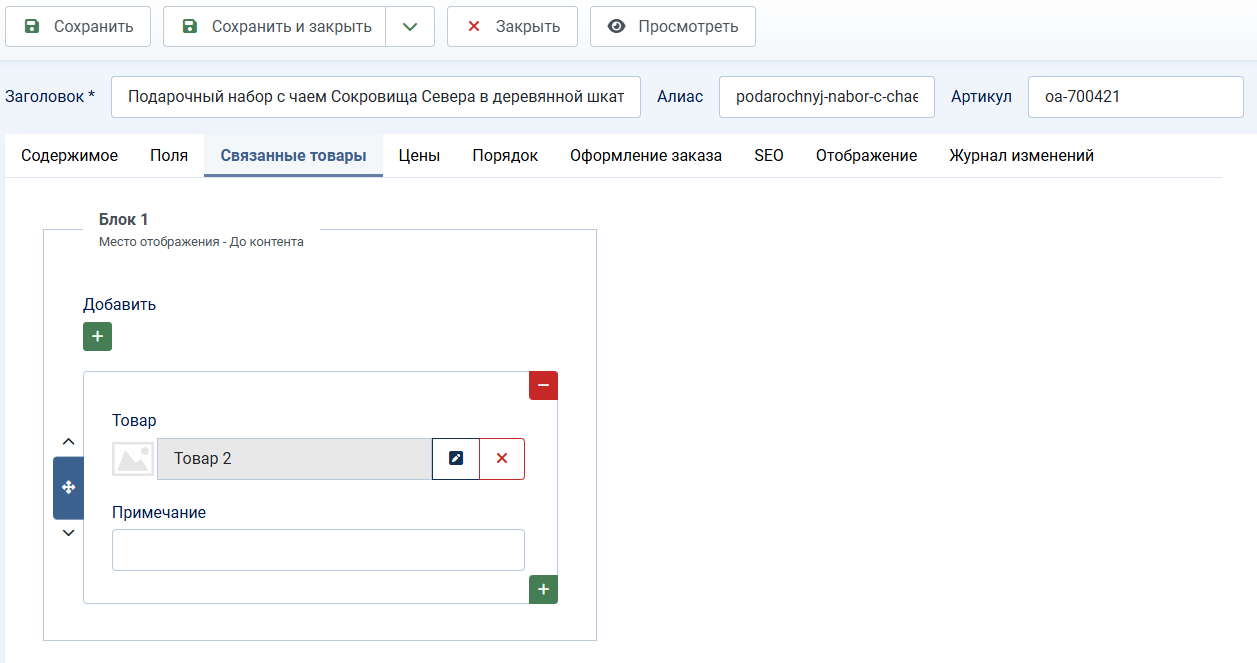Move item down with the down chevron
The width and height of the screenshot is (1257, 663).
click(x=68, y=533)
